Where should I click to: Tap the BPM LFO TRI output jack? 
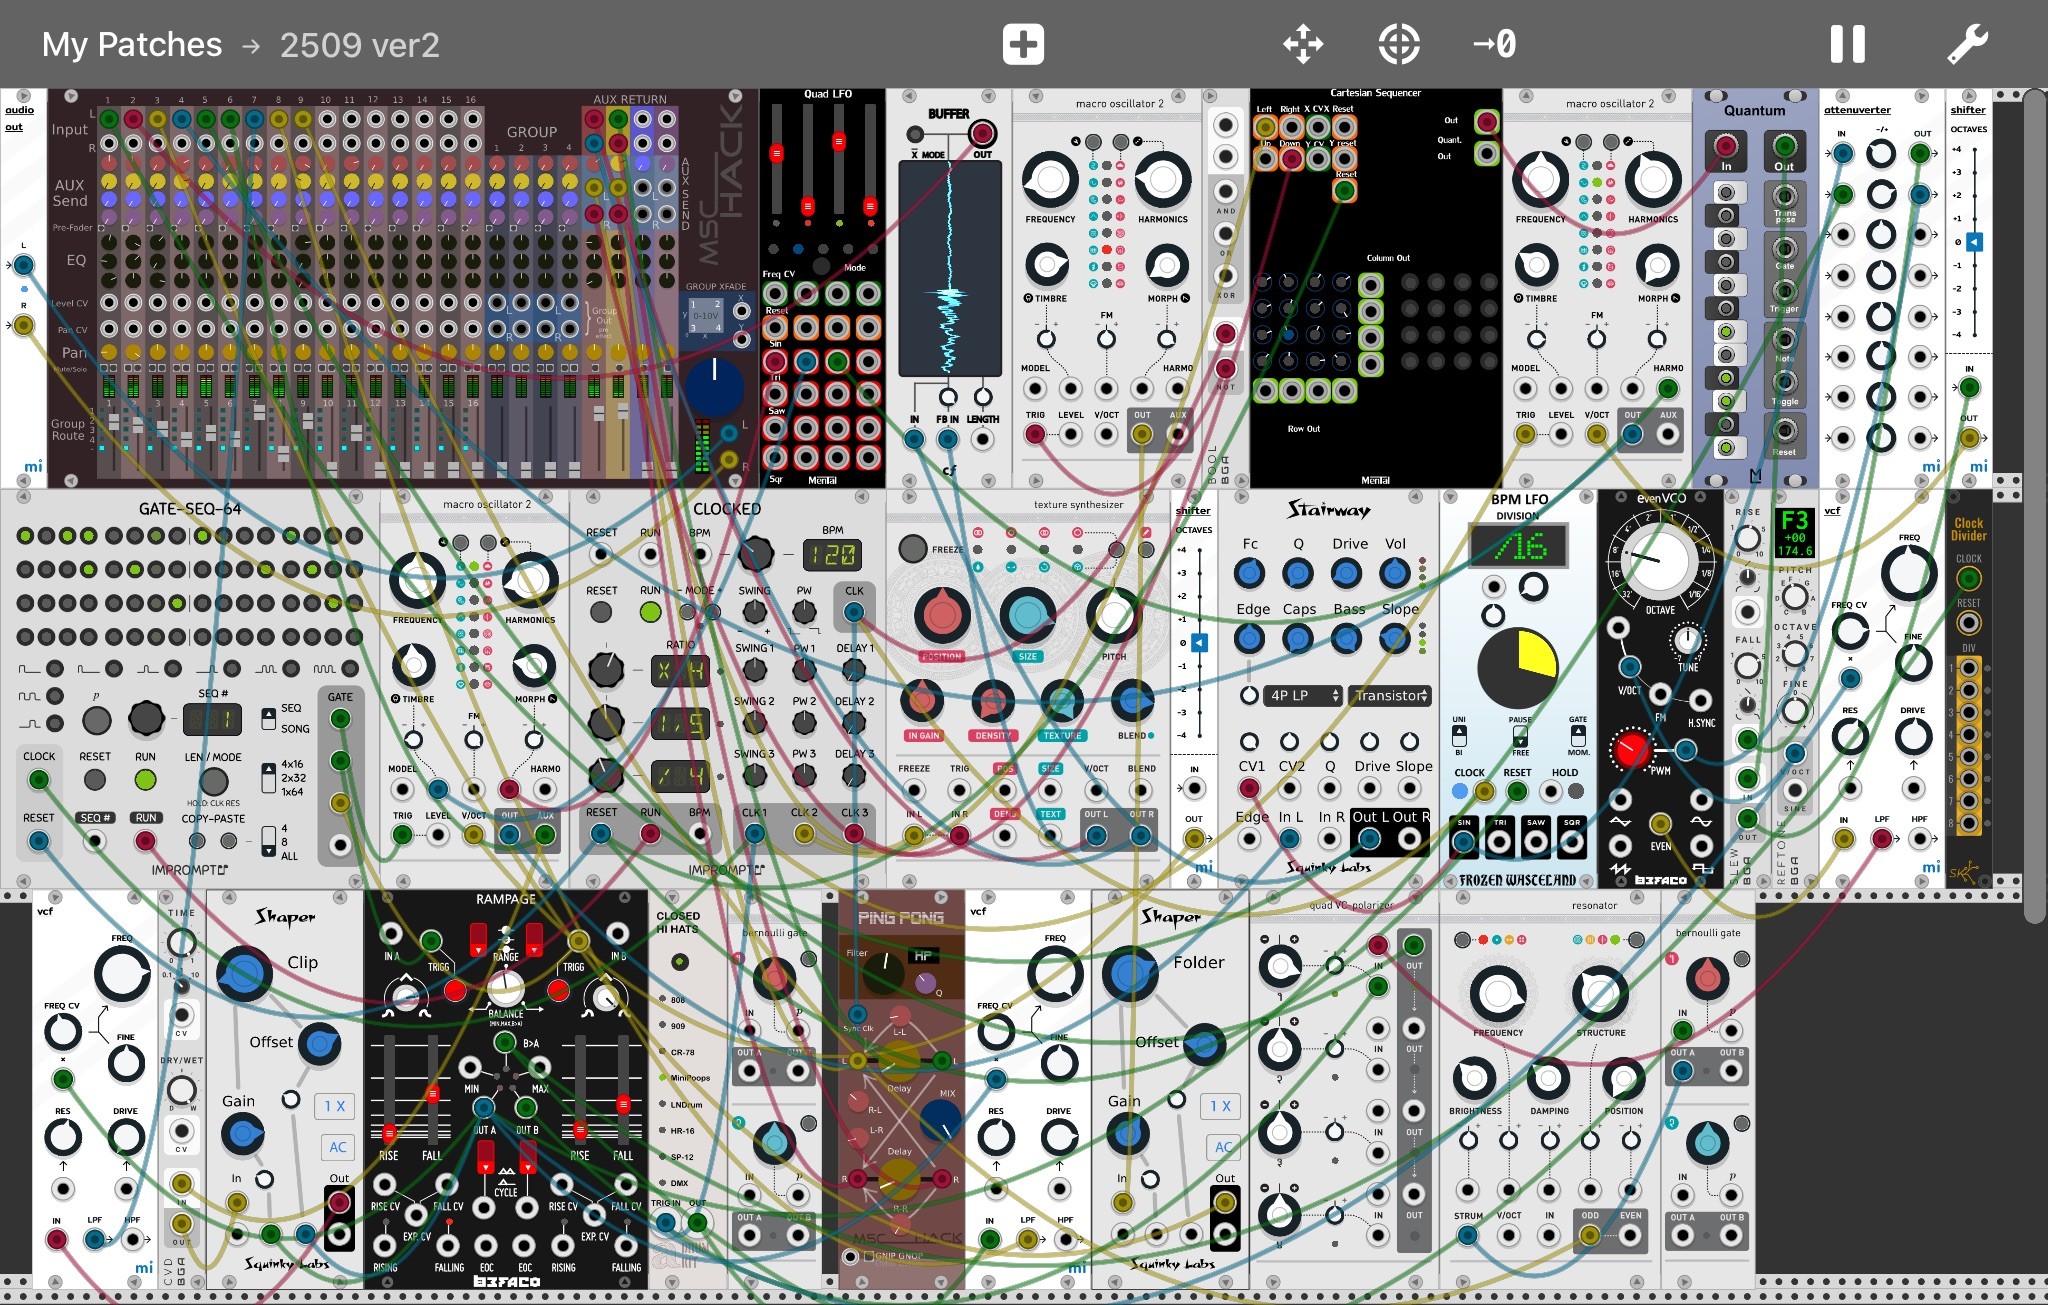tap(1499, 842)
